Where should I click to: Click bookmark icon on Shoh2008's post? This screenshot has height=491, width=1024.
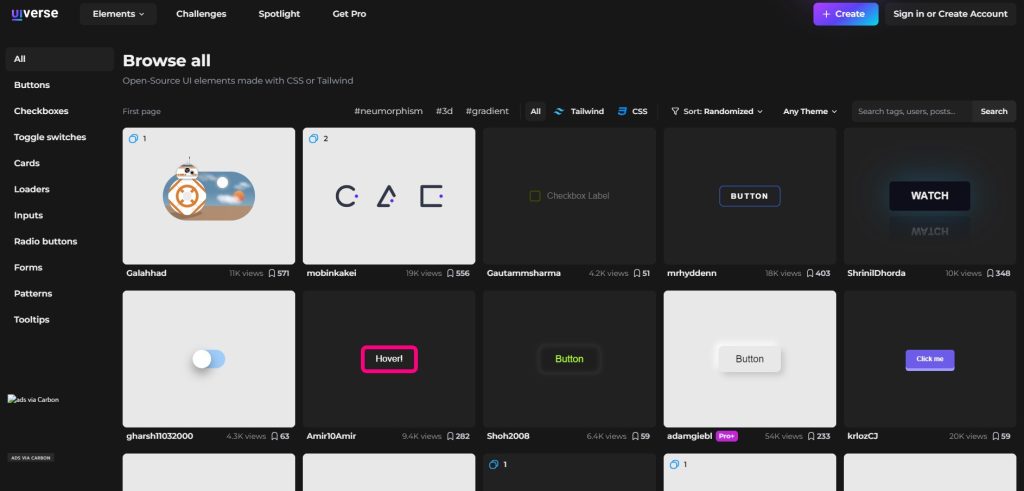tap(637, 436)
